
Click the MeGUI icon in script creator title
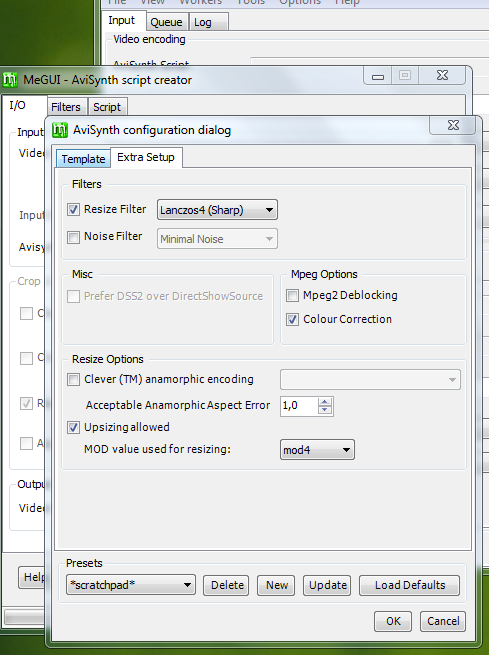coord(10,79)
